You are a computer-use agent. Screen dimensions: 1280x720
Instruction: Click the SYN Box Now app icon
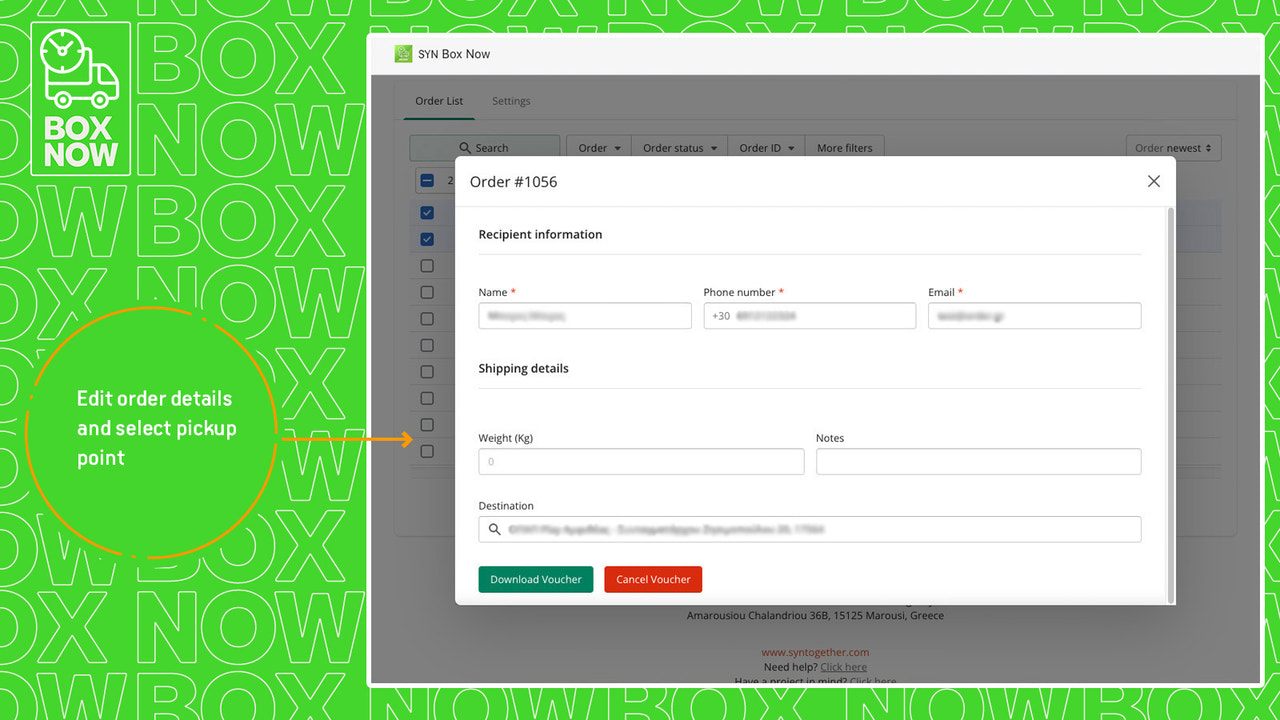pos(404,54)
